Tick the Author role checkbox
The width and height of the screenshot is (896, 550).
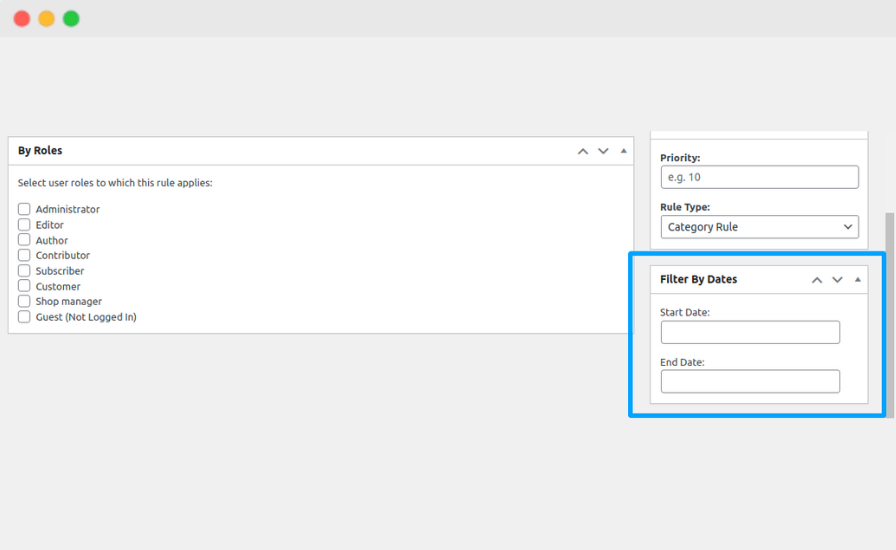click(25, 240)
